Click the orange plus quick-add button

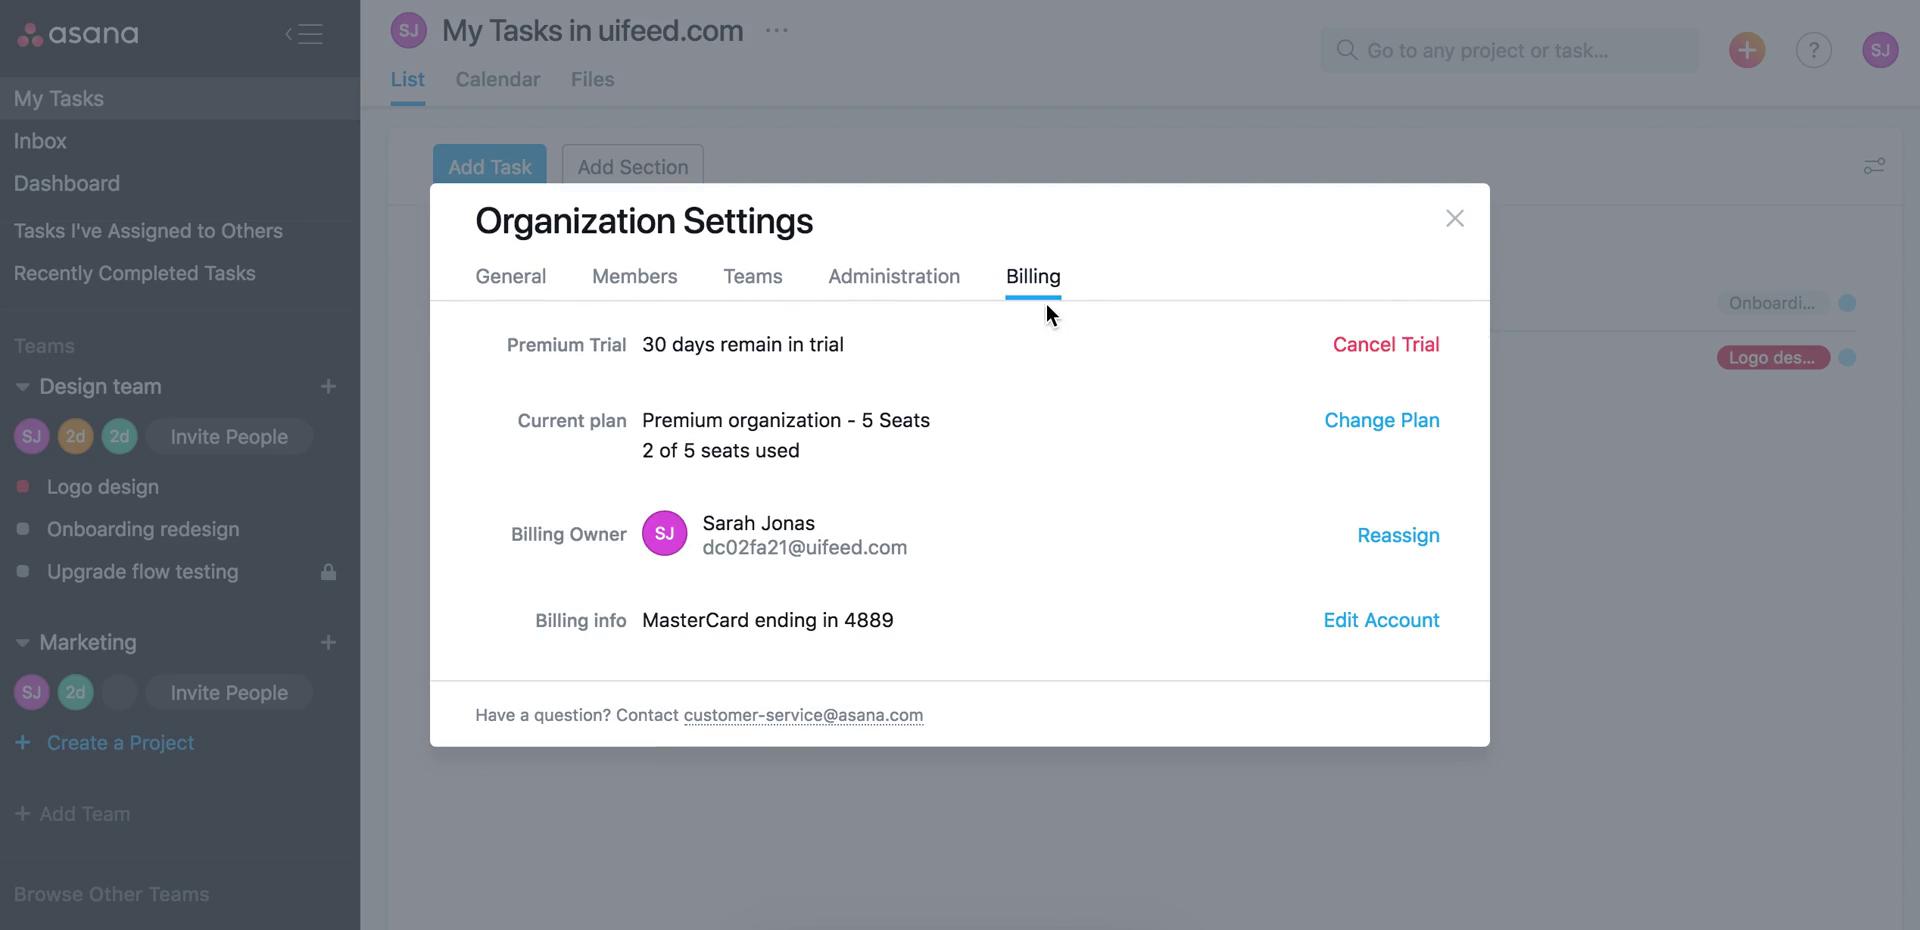coord(1747,50)
